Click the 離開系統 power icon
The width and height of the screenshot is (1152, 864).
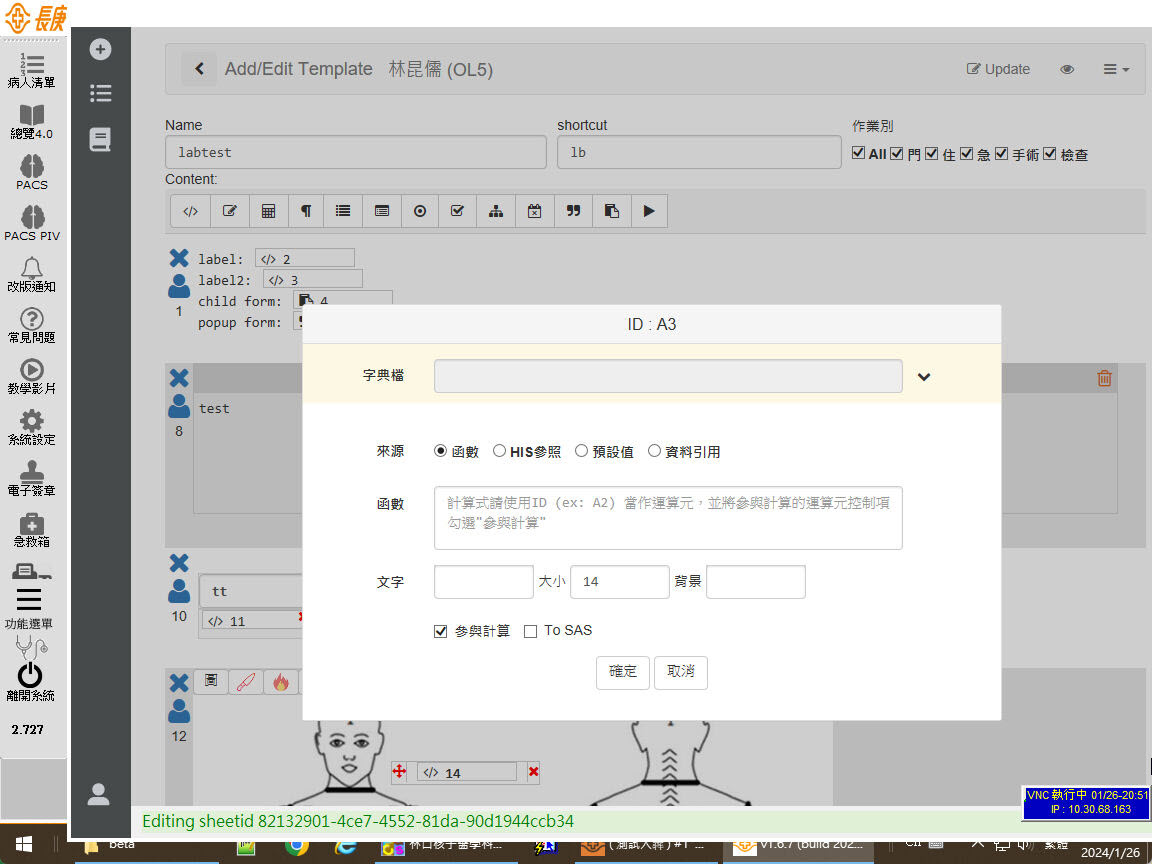point(31,675)
